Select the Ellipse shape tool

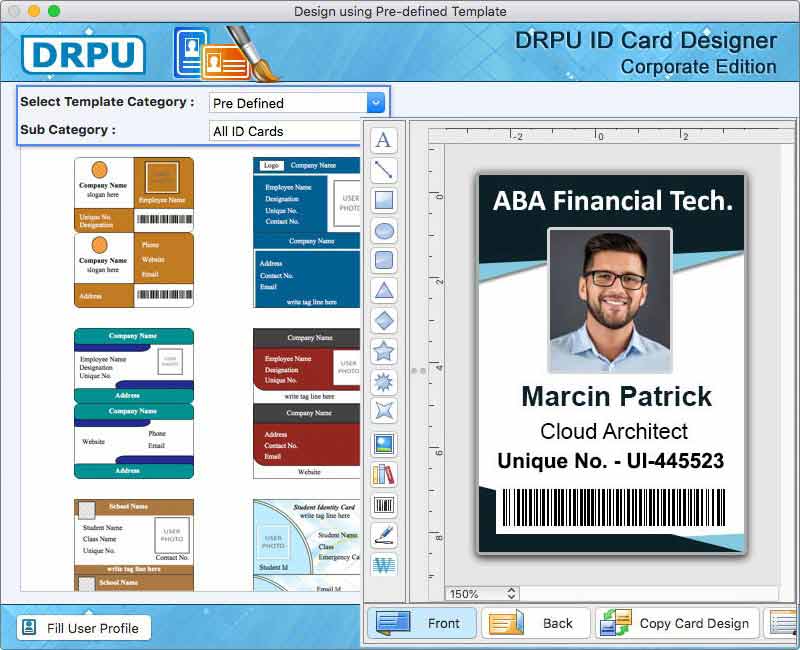[384, 231]
